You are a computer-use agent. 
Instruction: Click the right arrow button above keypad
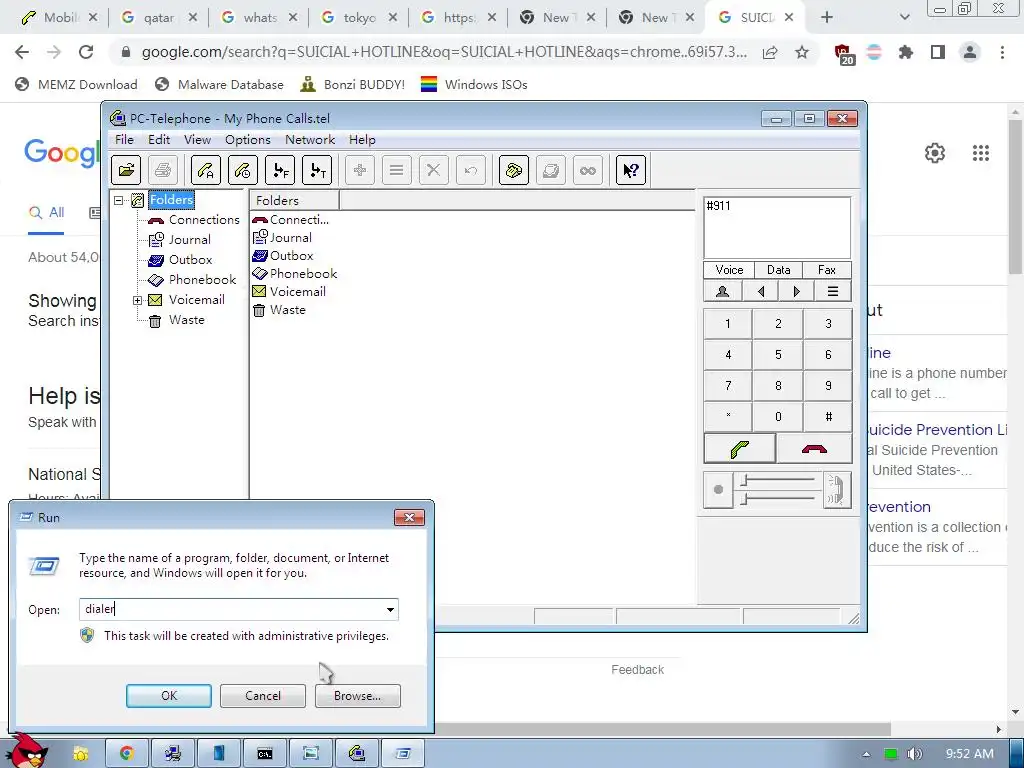point(796,291)
